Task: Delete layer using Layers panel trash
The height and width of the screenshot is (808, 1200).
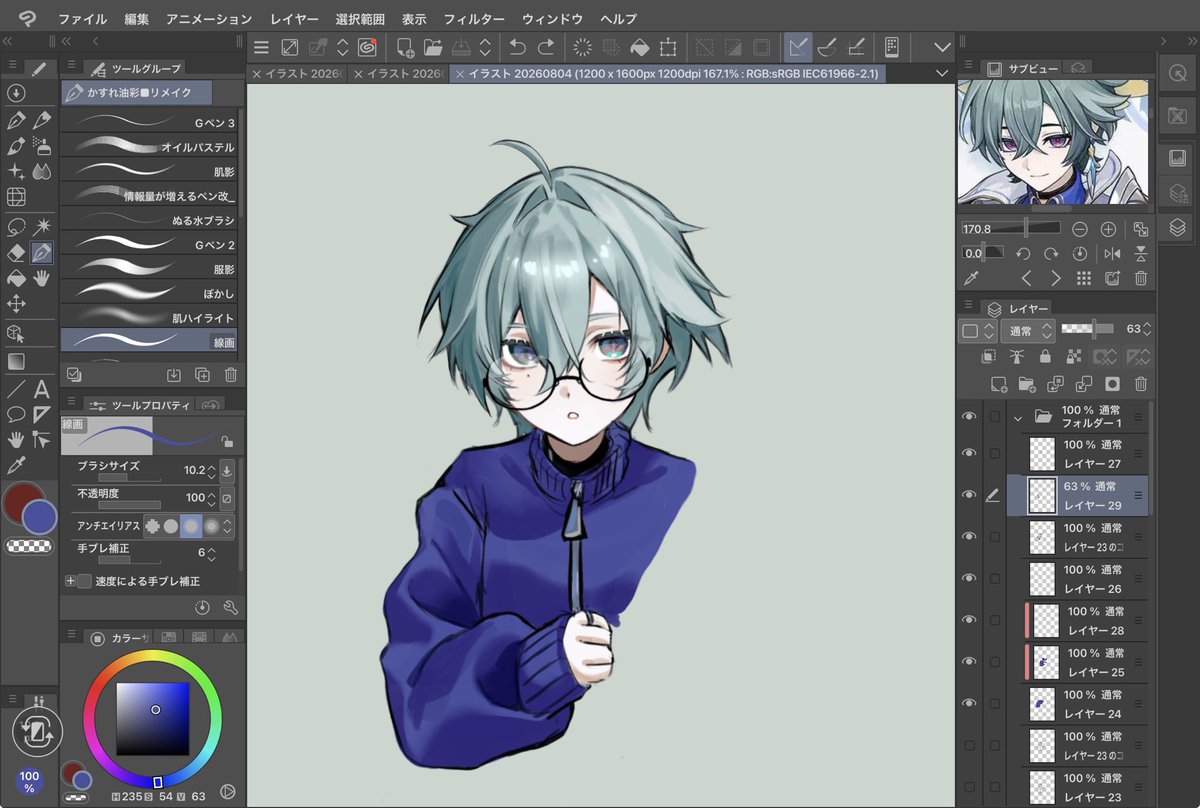Action: click(x=1141, y=384)
